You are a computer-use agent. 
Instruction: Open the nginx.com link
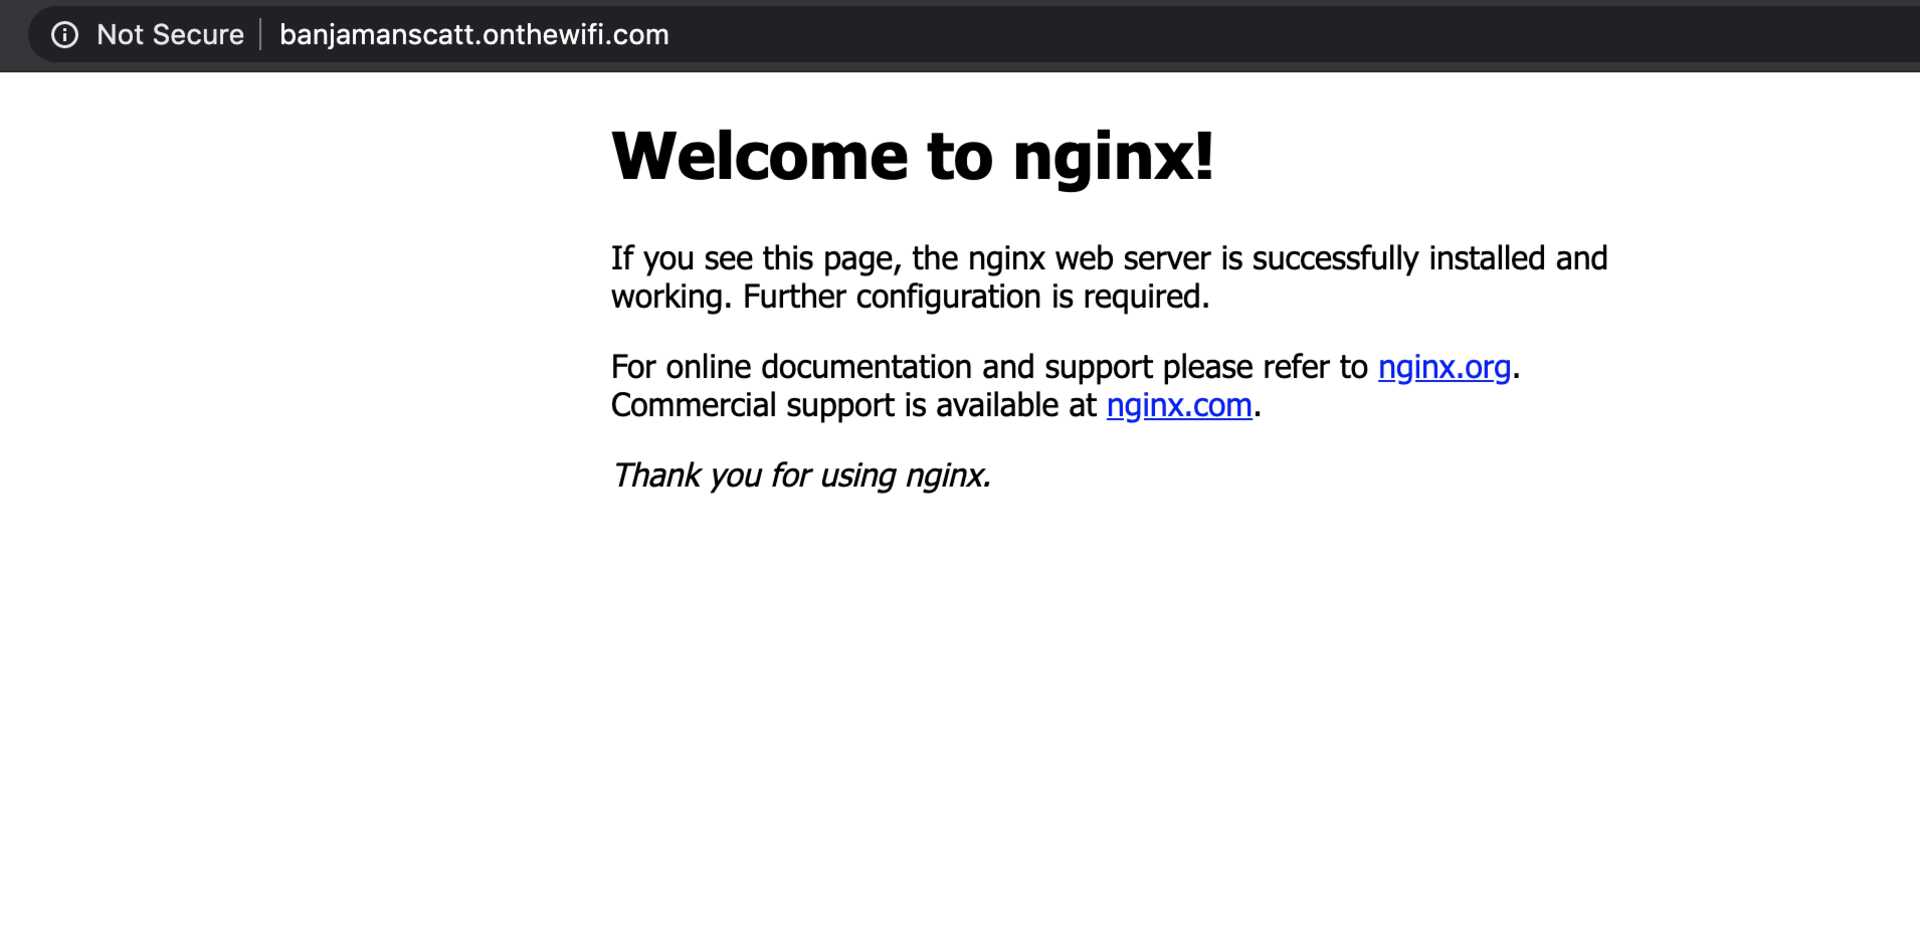click(1179, 405)
